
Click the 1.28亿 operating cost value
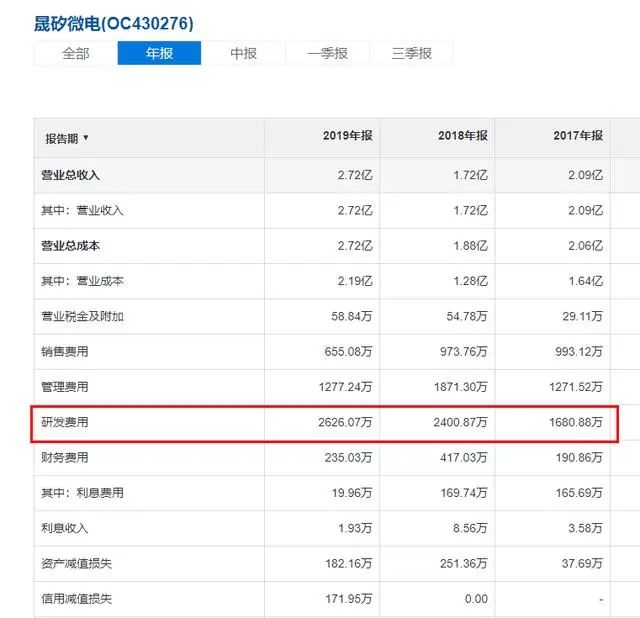(471, 281)
